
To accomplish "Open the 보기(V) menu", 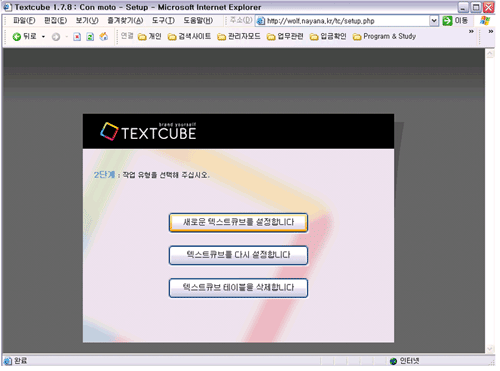I will click(87, 21).
